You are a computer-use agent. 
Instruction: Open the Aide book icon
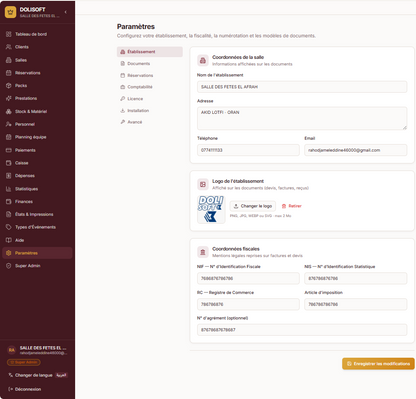(9, 240)
